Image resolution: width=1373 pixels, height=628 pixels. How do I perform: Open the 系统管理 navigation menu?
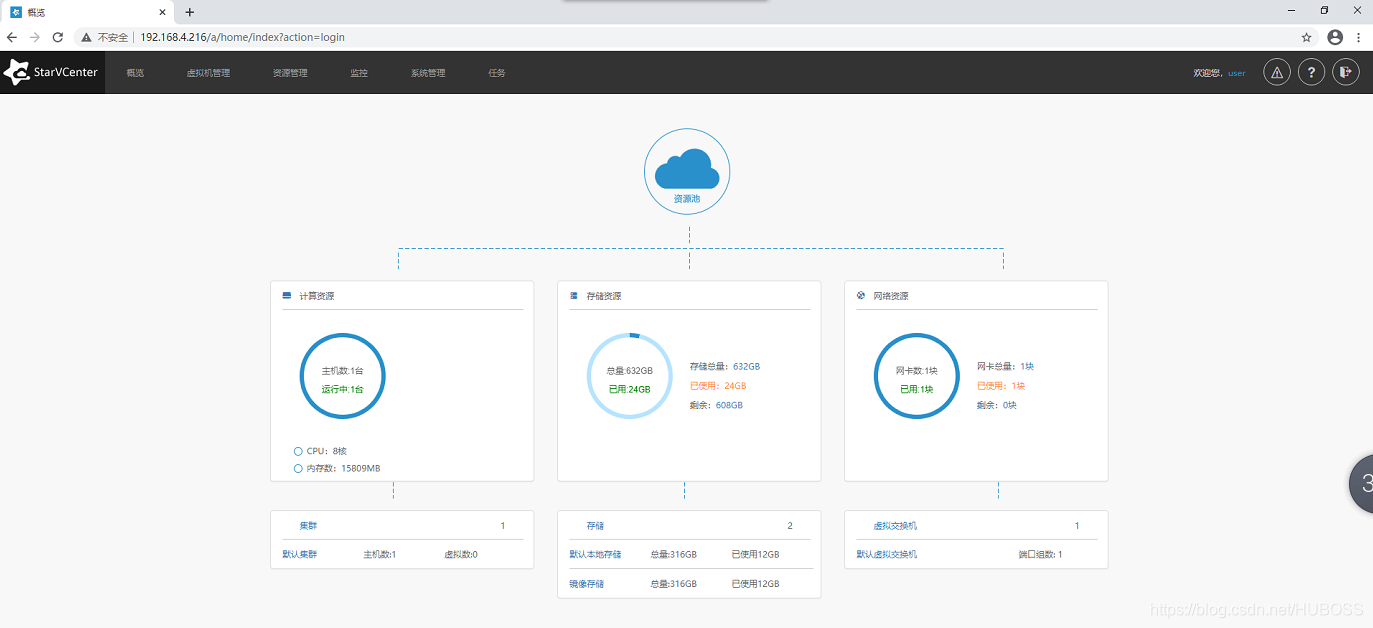[x=428, y=73]
